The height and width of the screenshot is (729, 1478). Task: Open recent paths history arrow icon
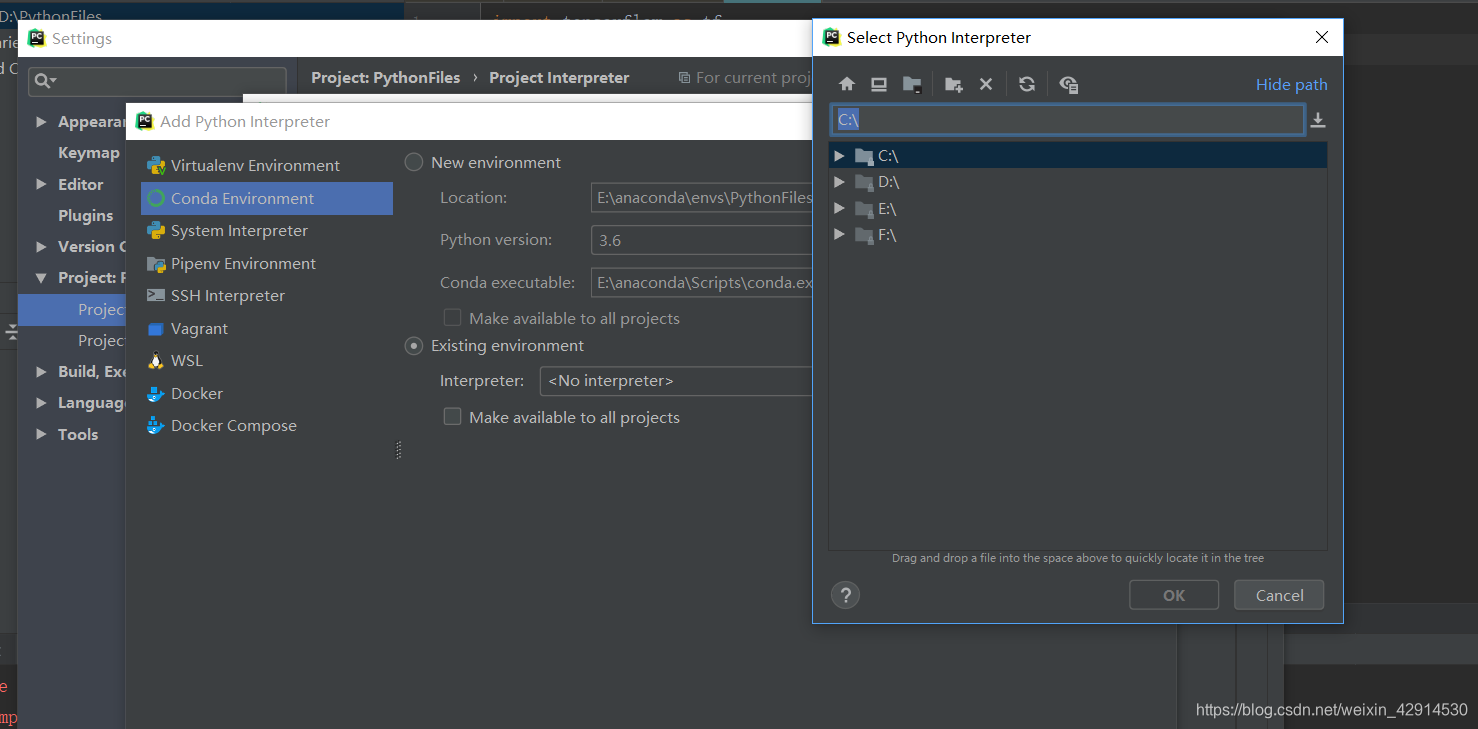pos(1318,121)
